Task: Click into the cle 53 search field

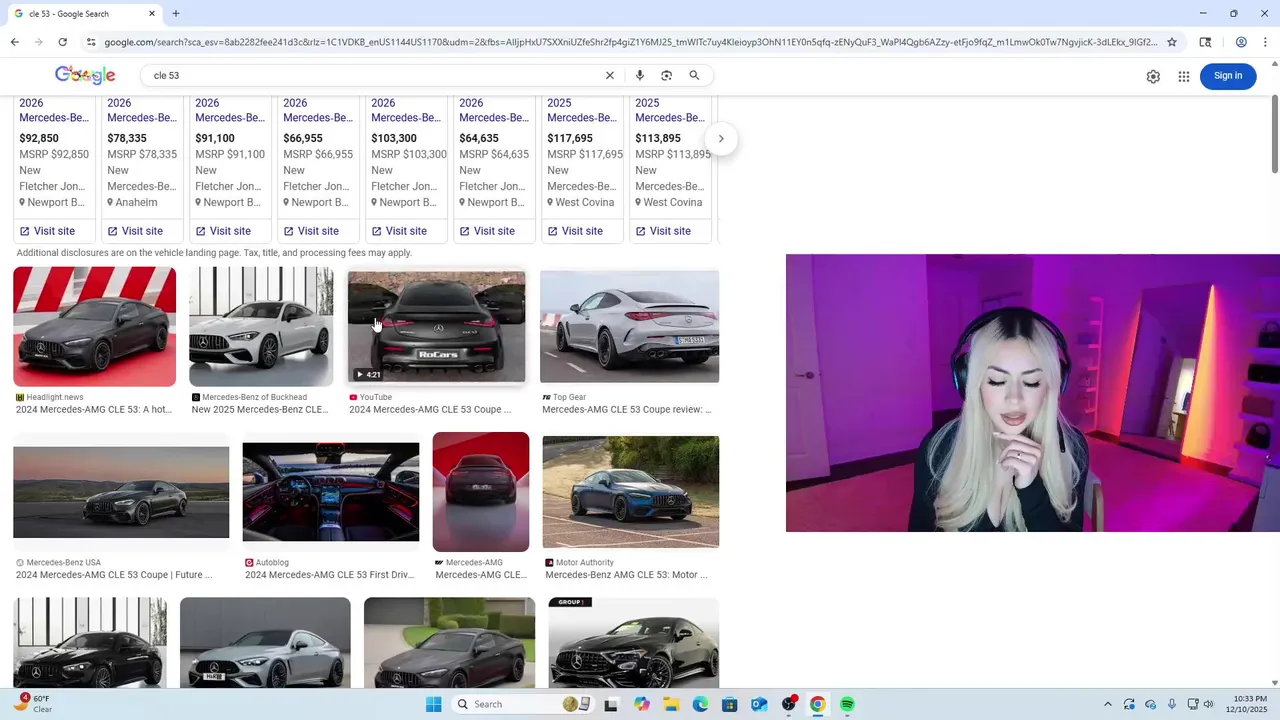Action: [x=370, y=76]
